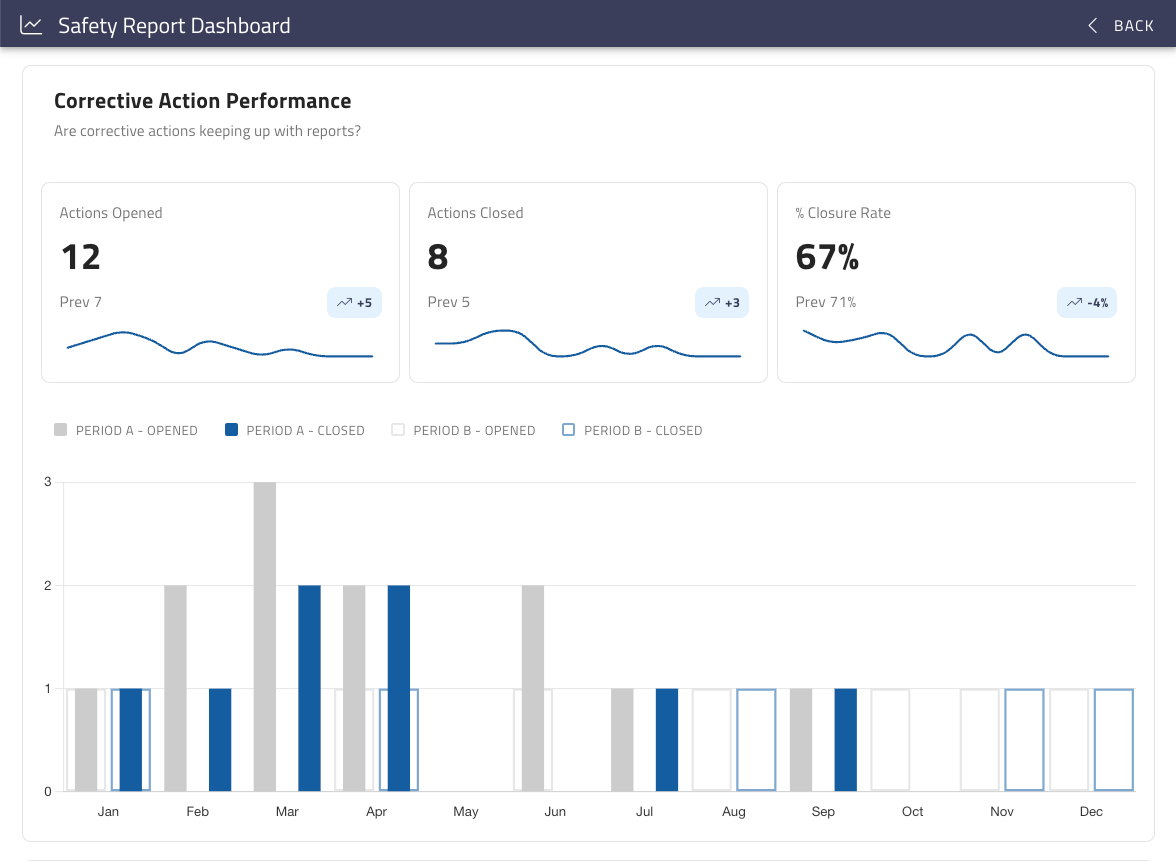Click the 'May' axis label
This screenshot has width=1176, height=861.
click(x=466, y=812)
